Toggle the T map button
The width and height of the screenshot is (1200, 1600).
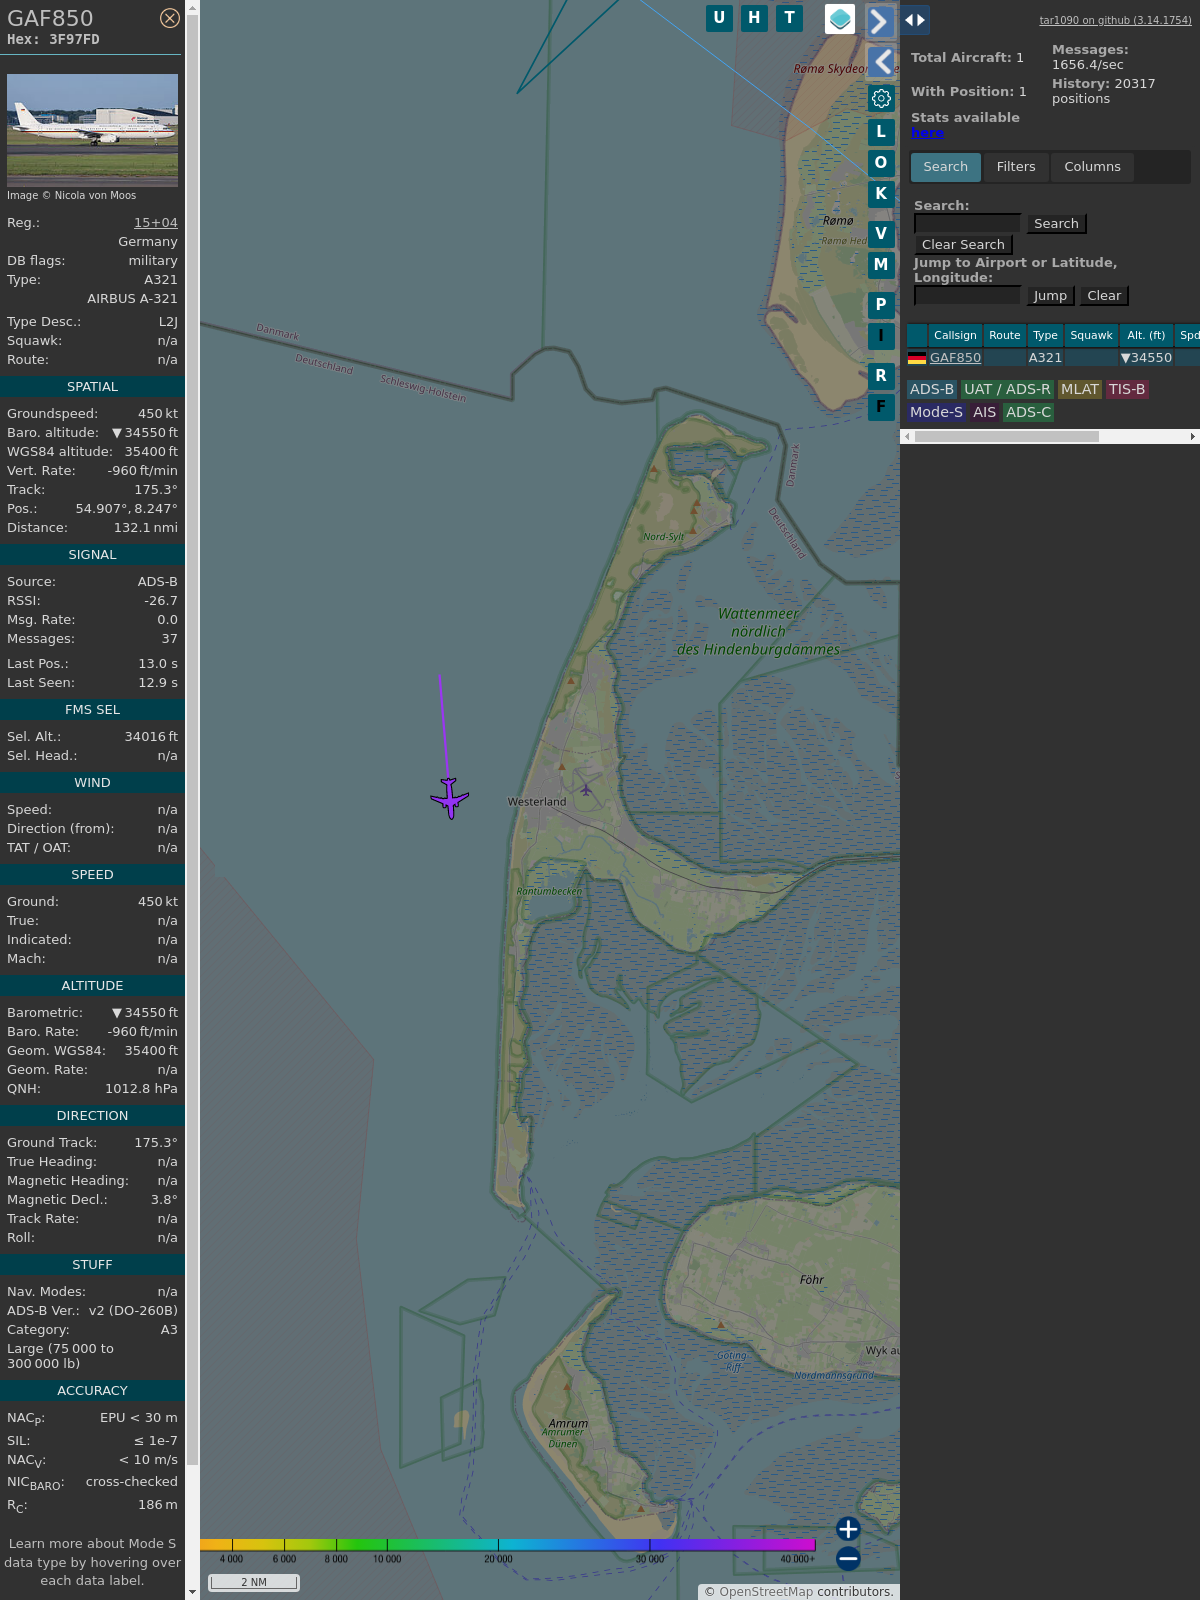point(790,18)
